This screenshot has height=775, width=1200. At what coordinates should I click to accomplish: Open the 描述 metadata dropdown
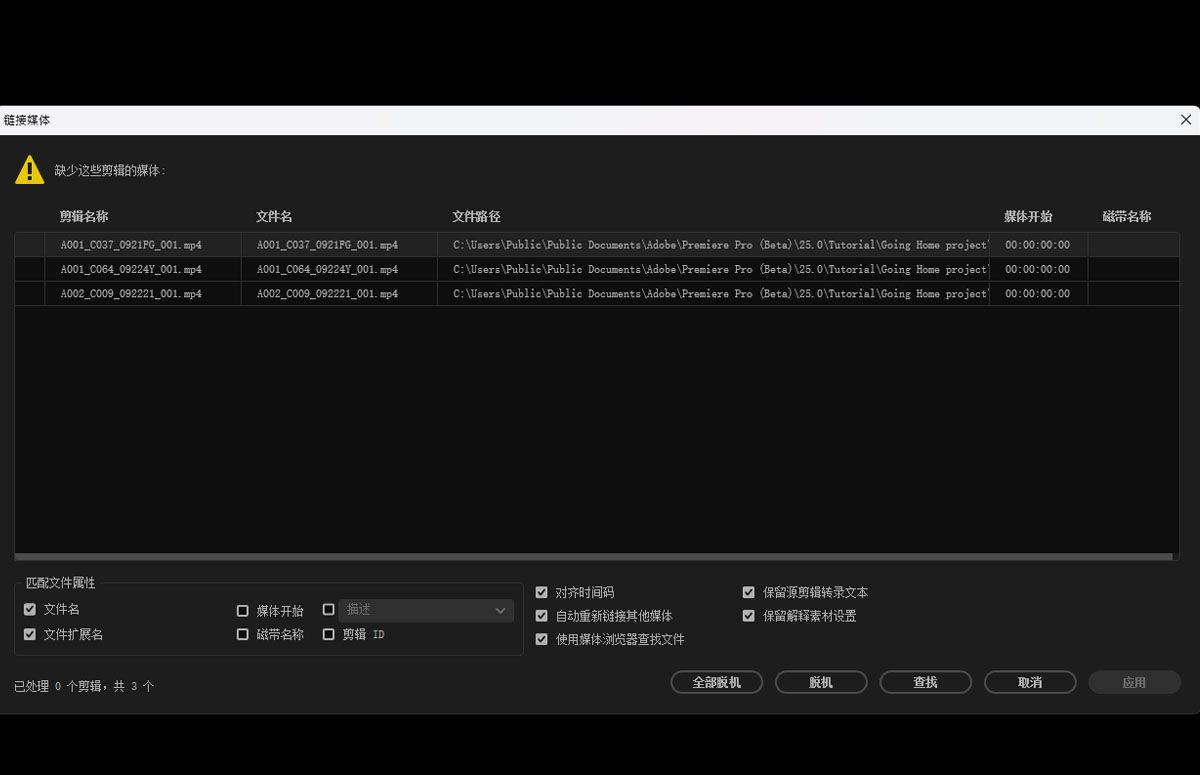pos(500,610)
